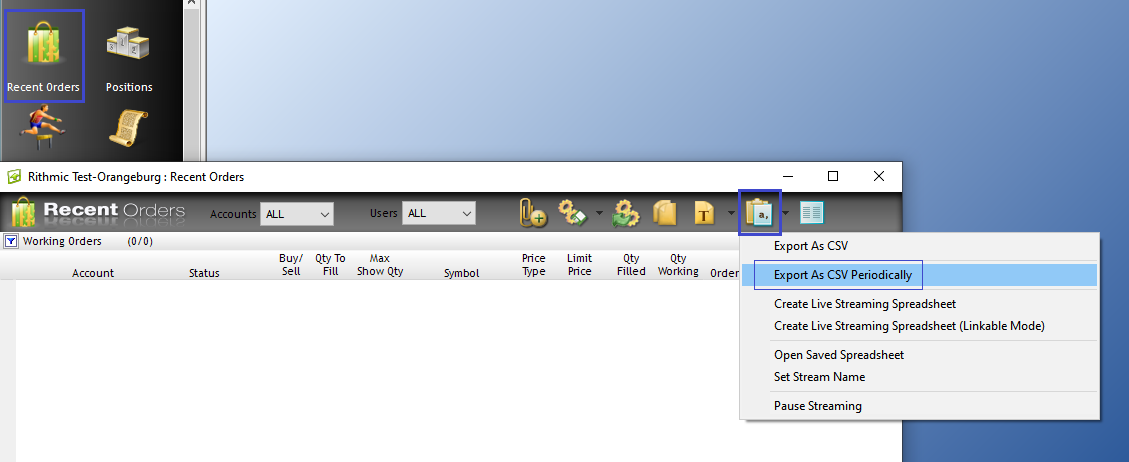The width and height of the screenshot is (1129, 462).
Task: Click the Working Orders filter funnel icon
Action: (x=11, y=241)
